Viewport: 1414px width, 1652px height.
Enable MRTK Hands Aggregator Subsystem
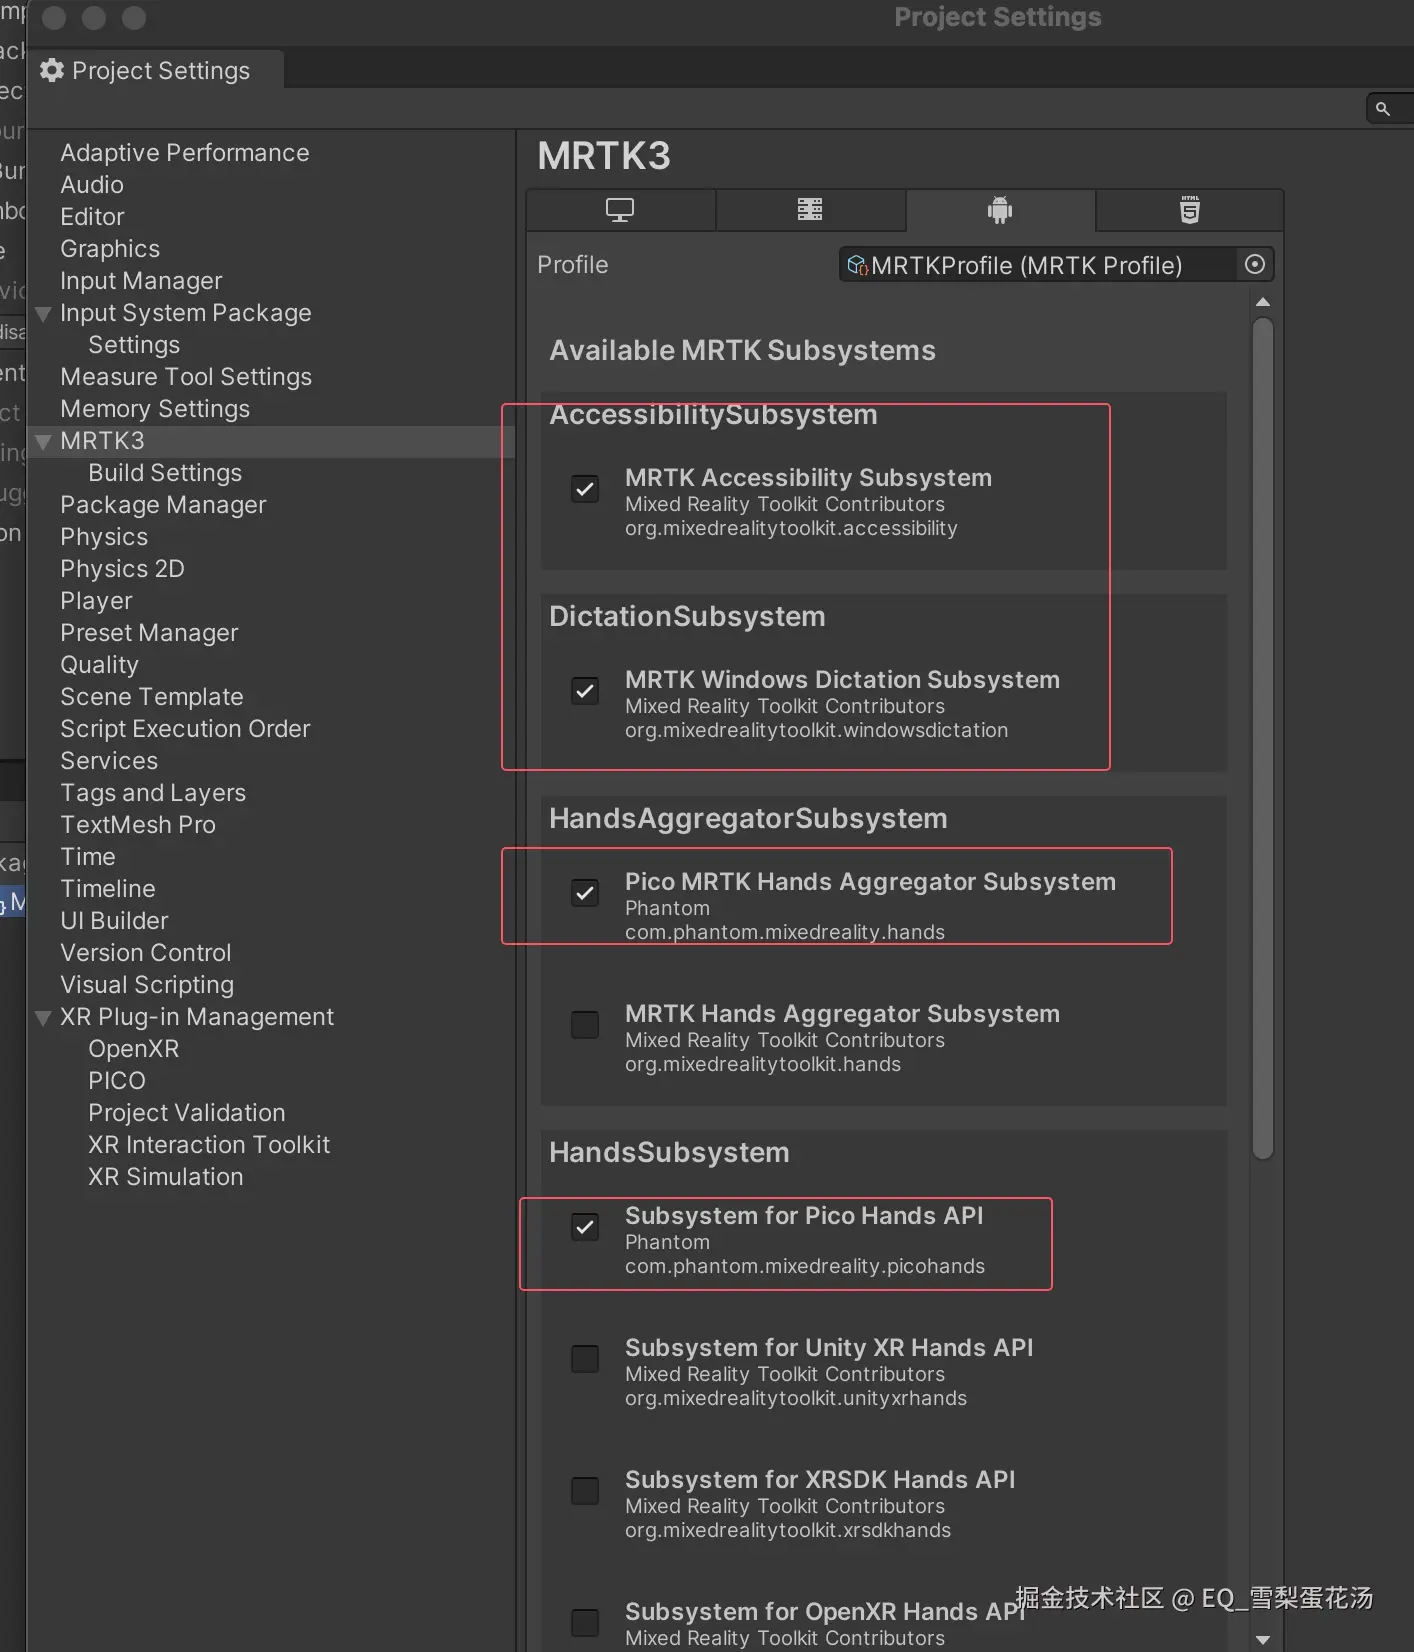585,1025
